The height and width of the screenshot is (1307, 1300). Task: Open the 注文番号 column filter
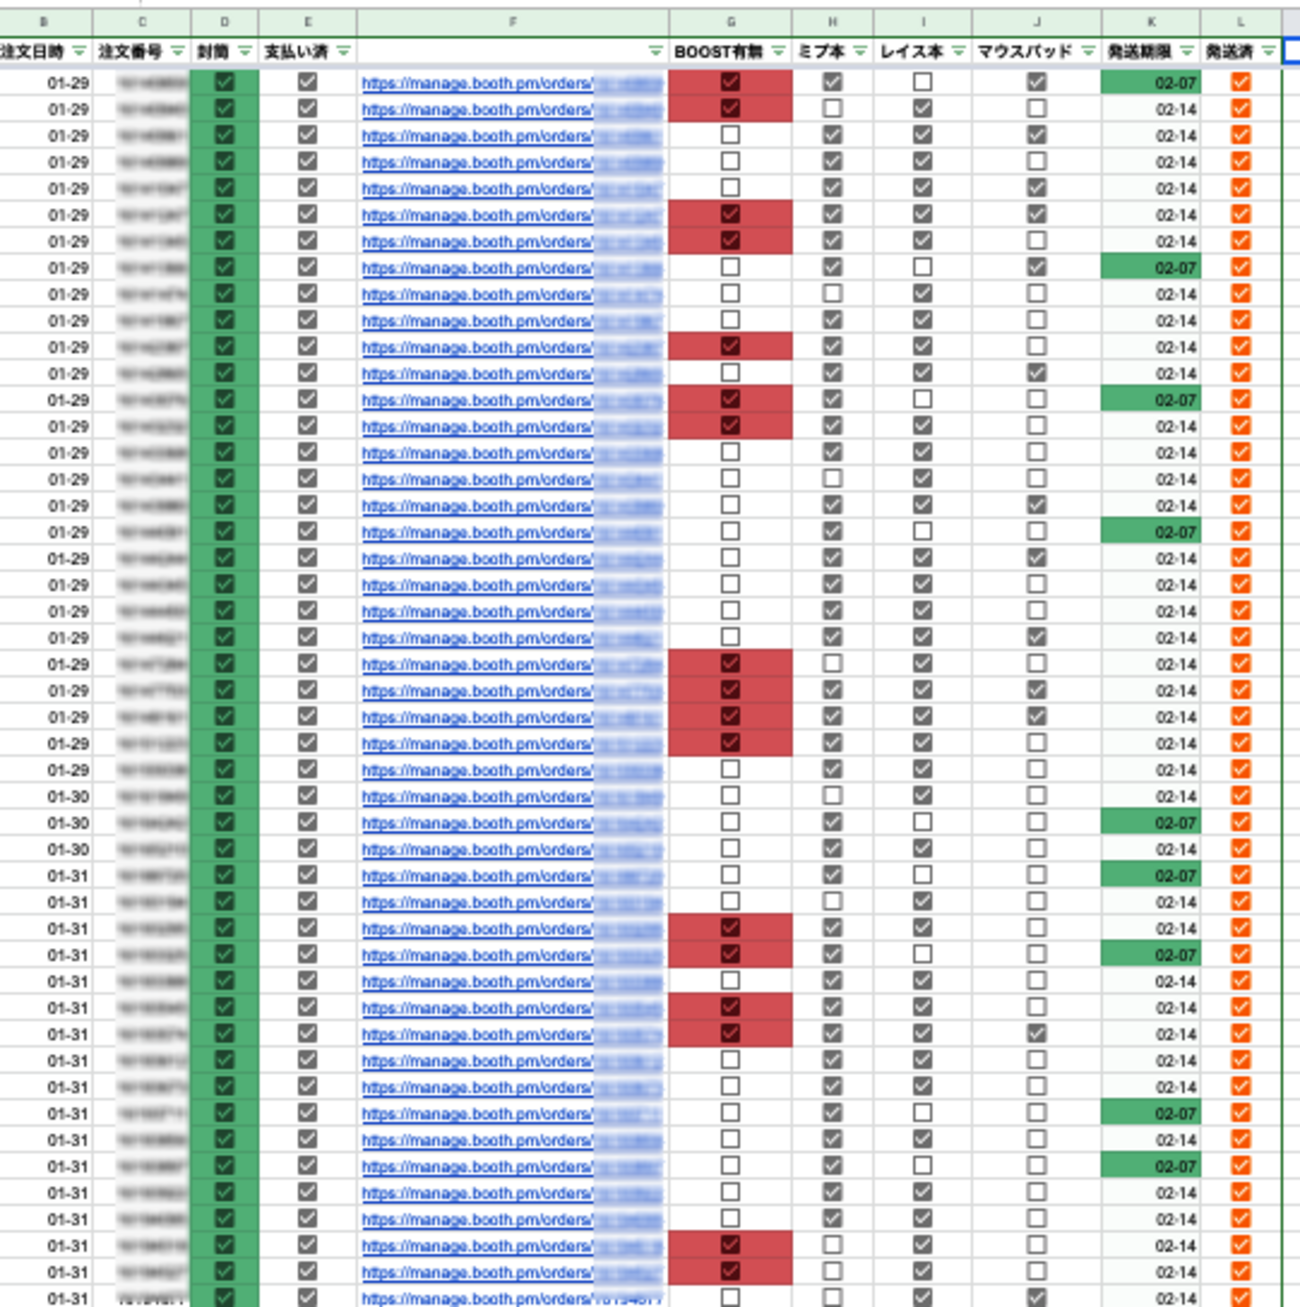178,51
